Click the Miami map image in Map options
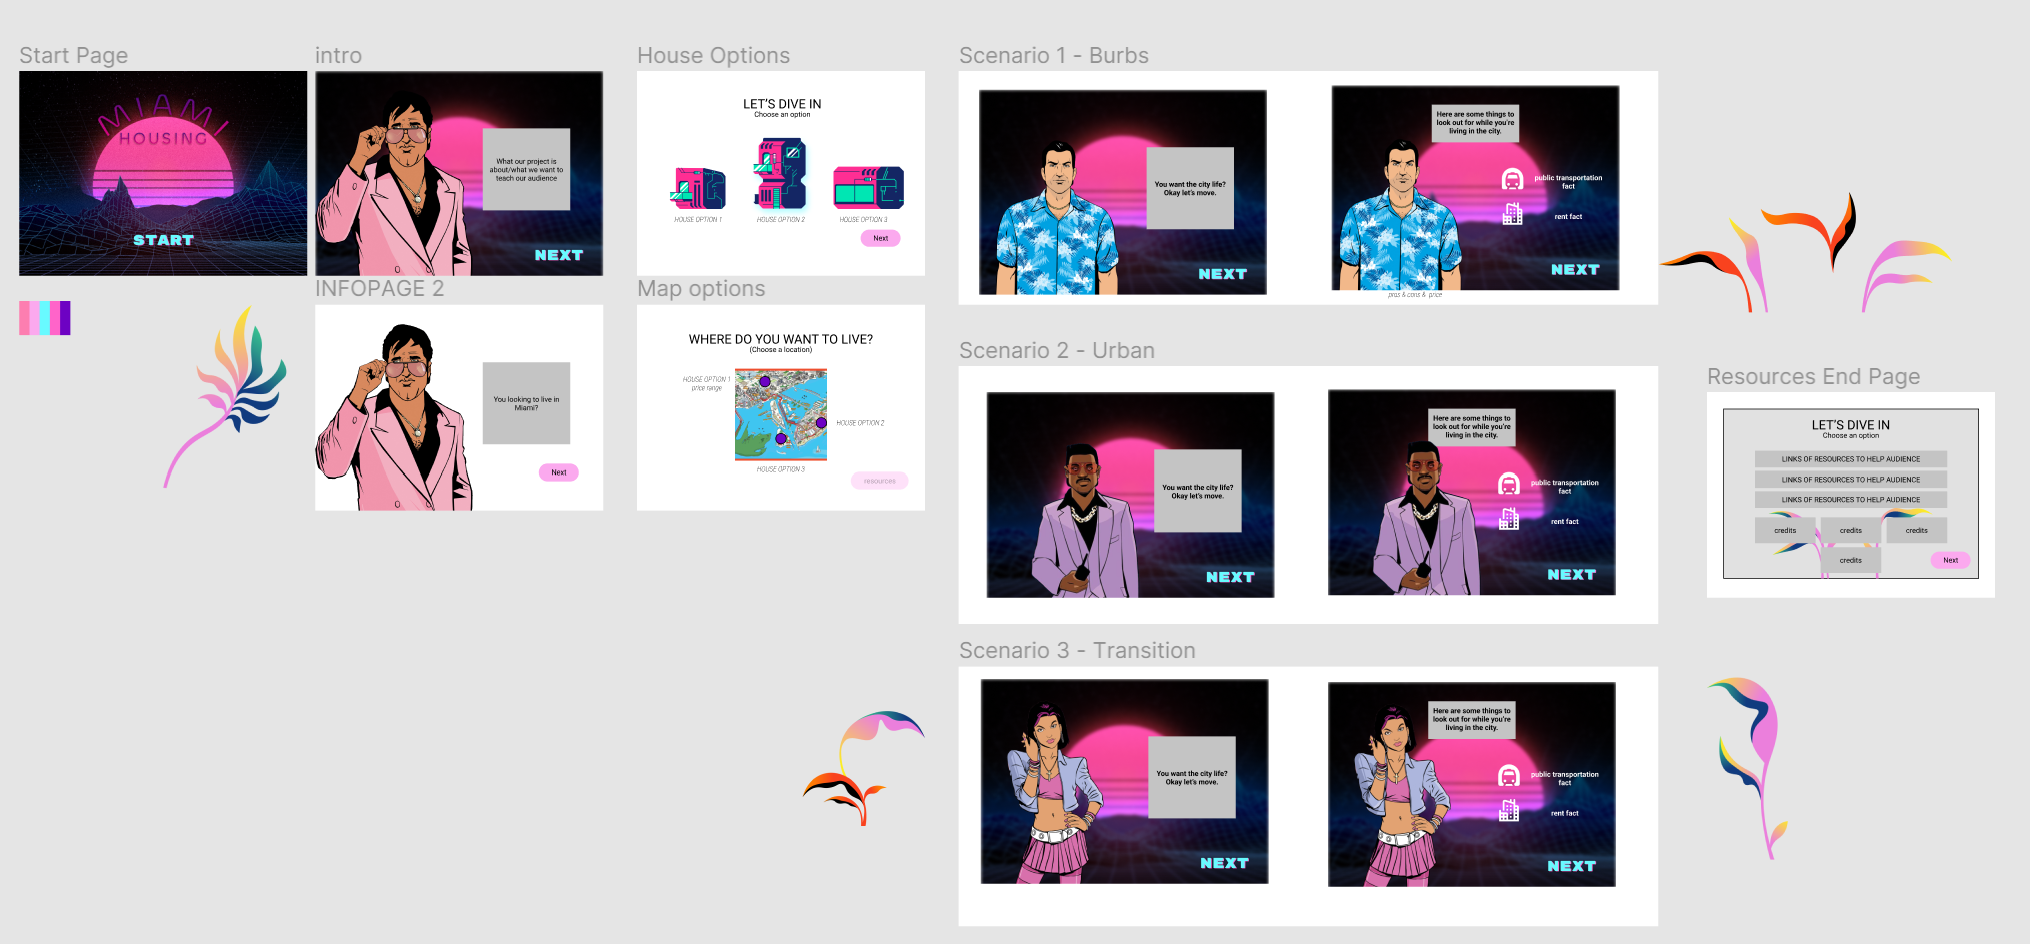This screenshot has width=2030, height=944. click(x=781, y=414)
